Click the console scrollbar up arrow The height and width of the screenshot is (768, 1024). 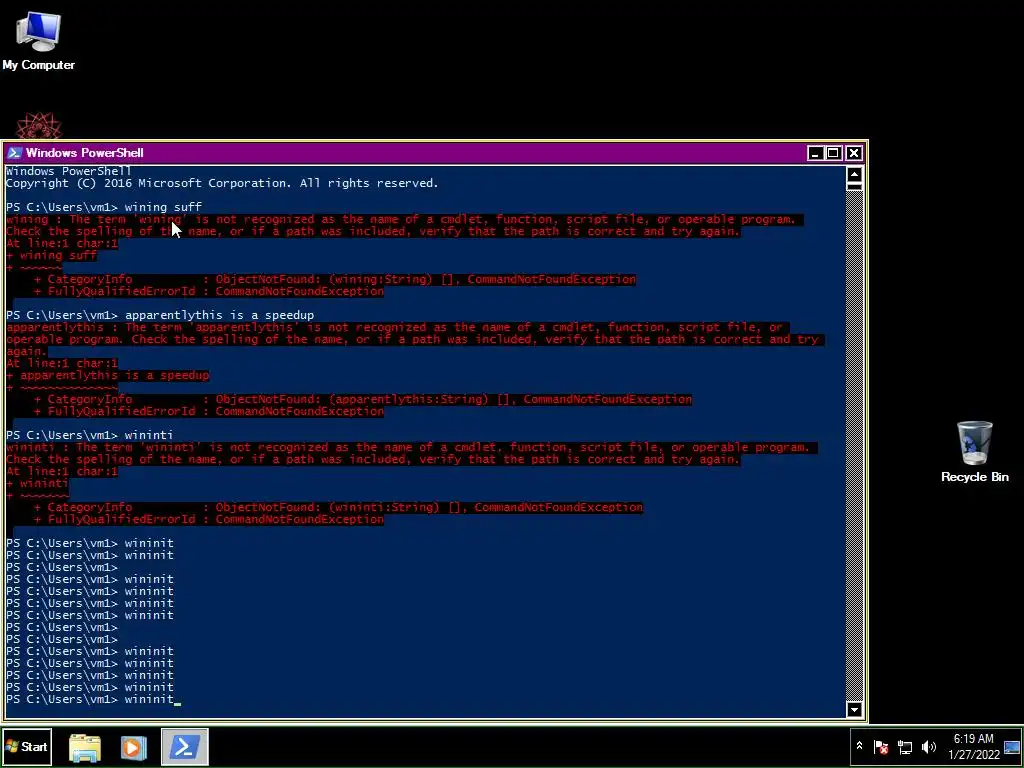(854, 174)
